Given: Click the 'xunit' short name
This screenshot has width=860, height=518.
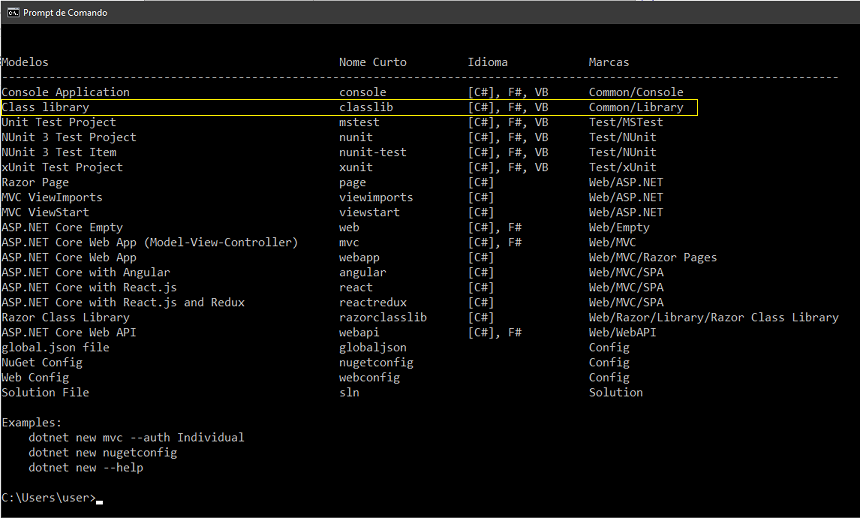Looking at the screenshot, I should (356, 167).
